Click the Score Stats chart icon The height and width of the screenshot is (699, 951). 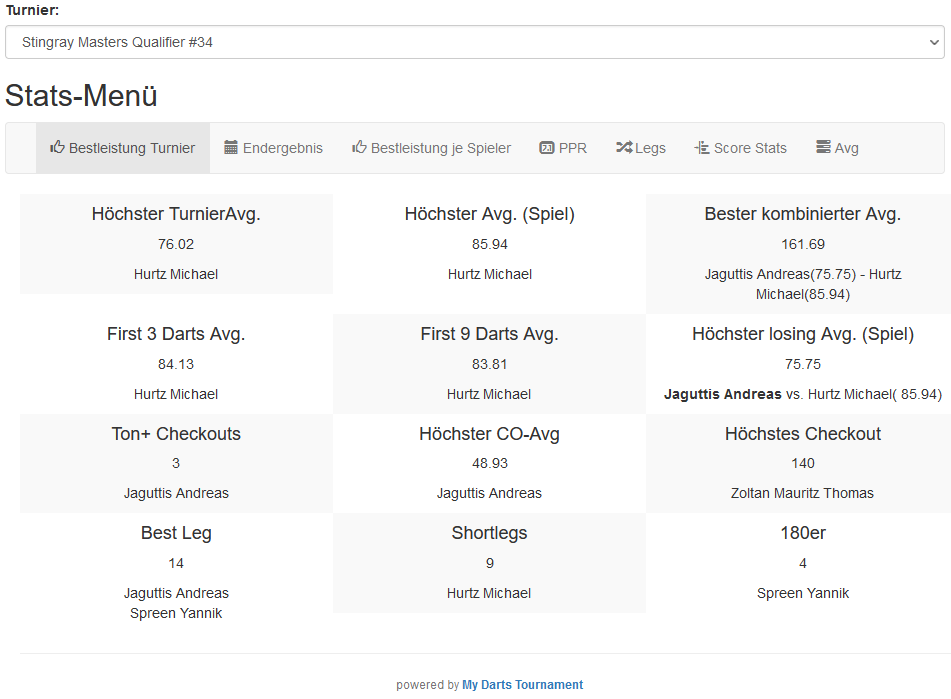[x=701, y=148]
